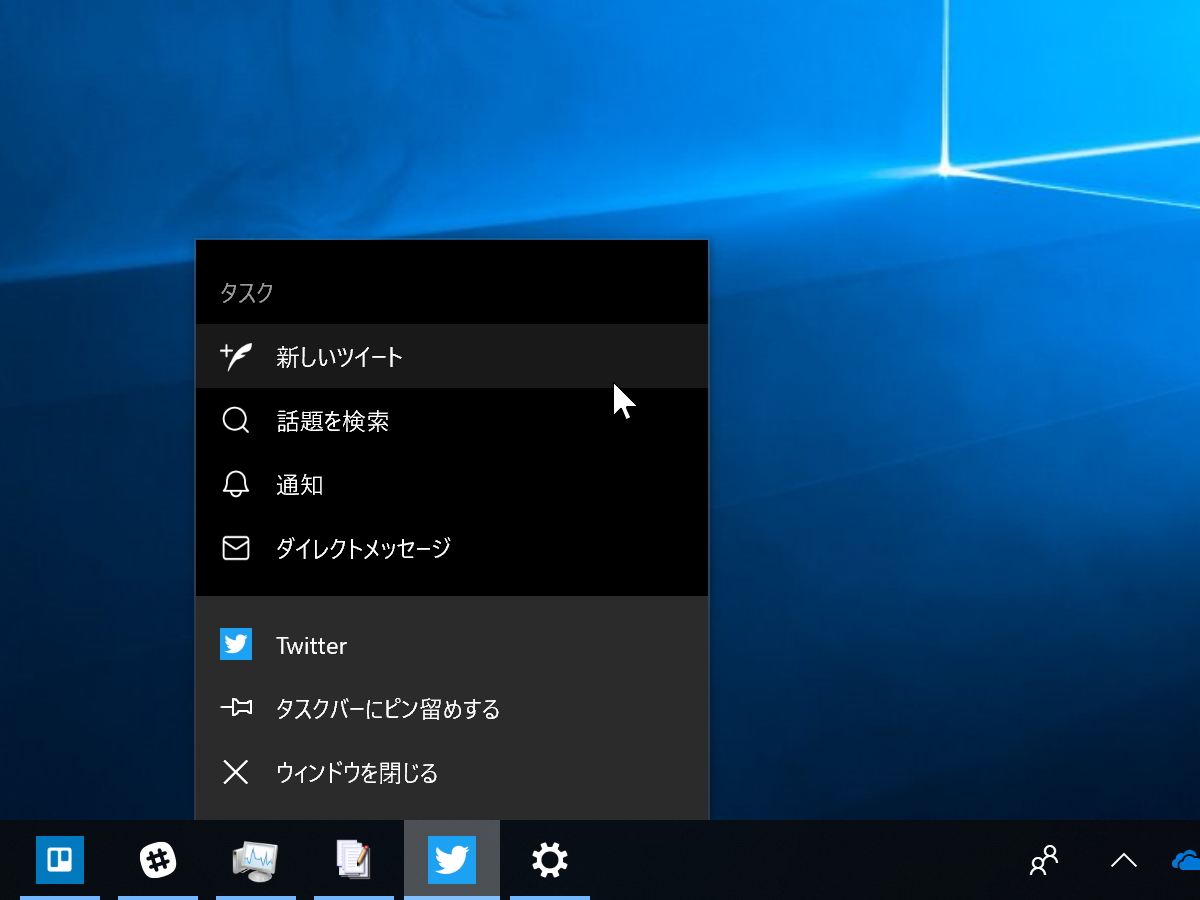Select the new tweet feather icon

(x=236, y=355)
